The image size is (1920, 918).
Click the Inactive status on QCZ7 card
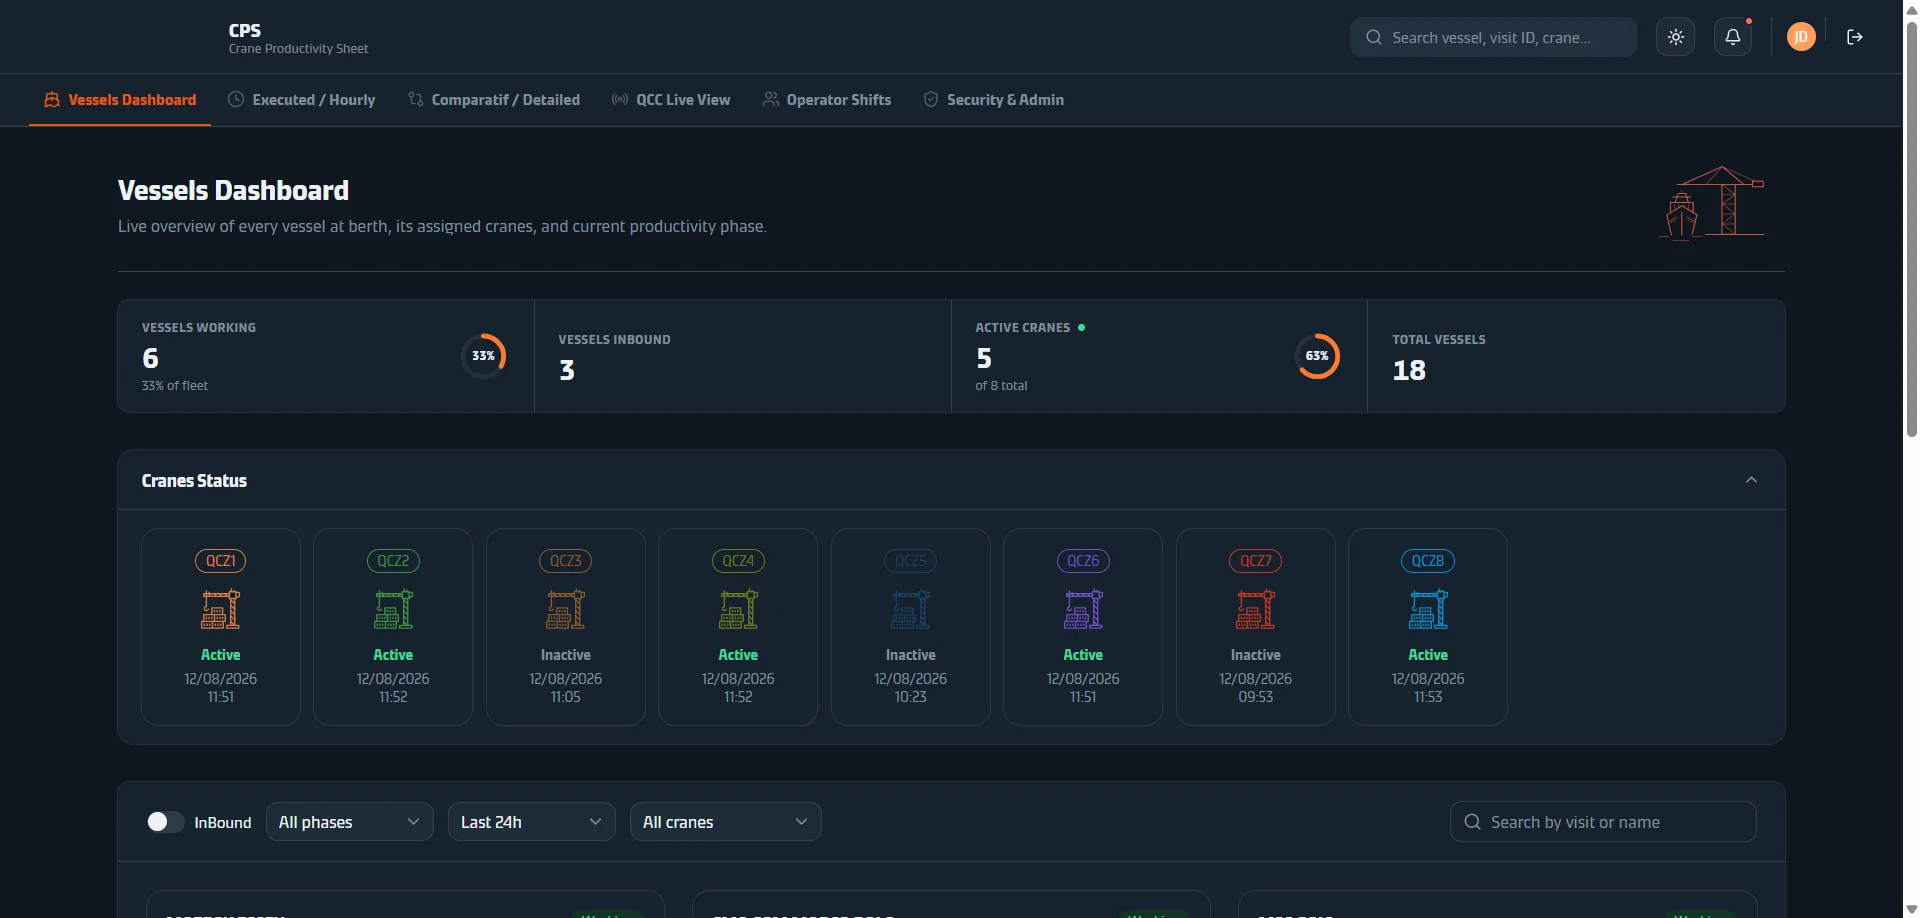(1256, 655)
